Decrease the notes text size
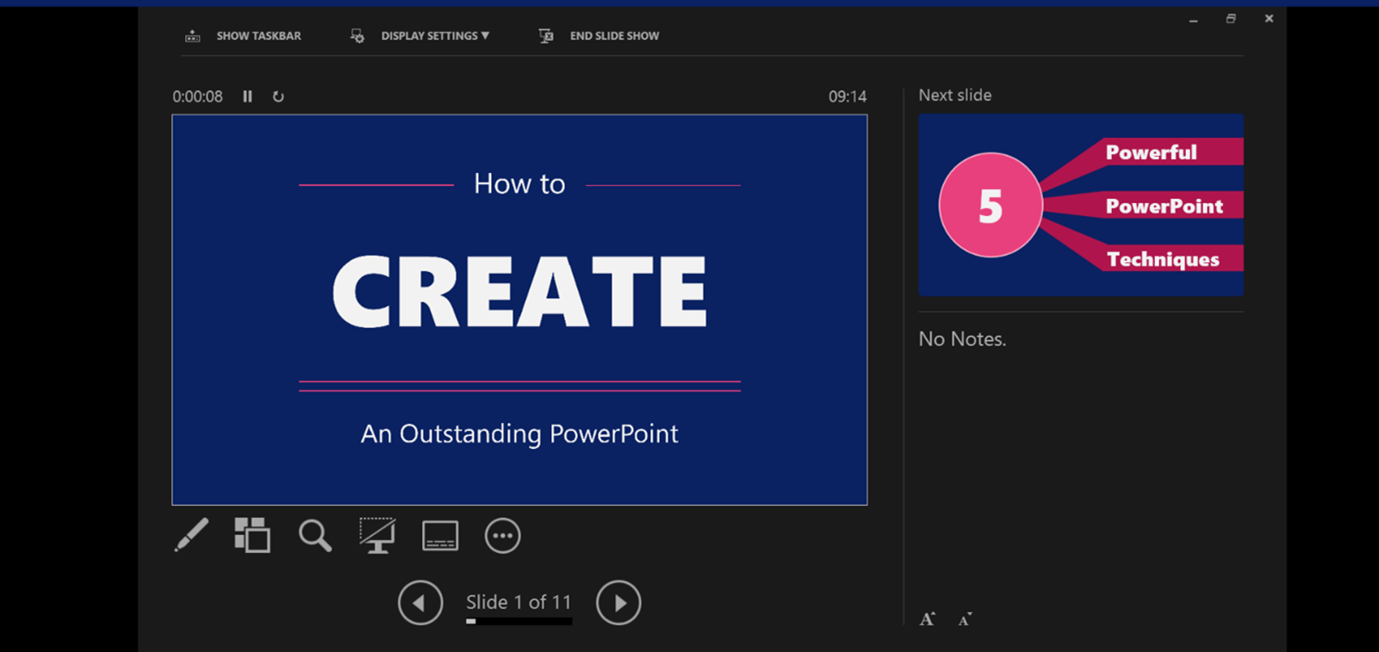The width and height of the screenshot is (1379, 652). pos(963,618)
